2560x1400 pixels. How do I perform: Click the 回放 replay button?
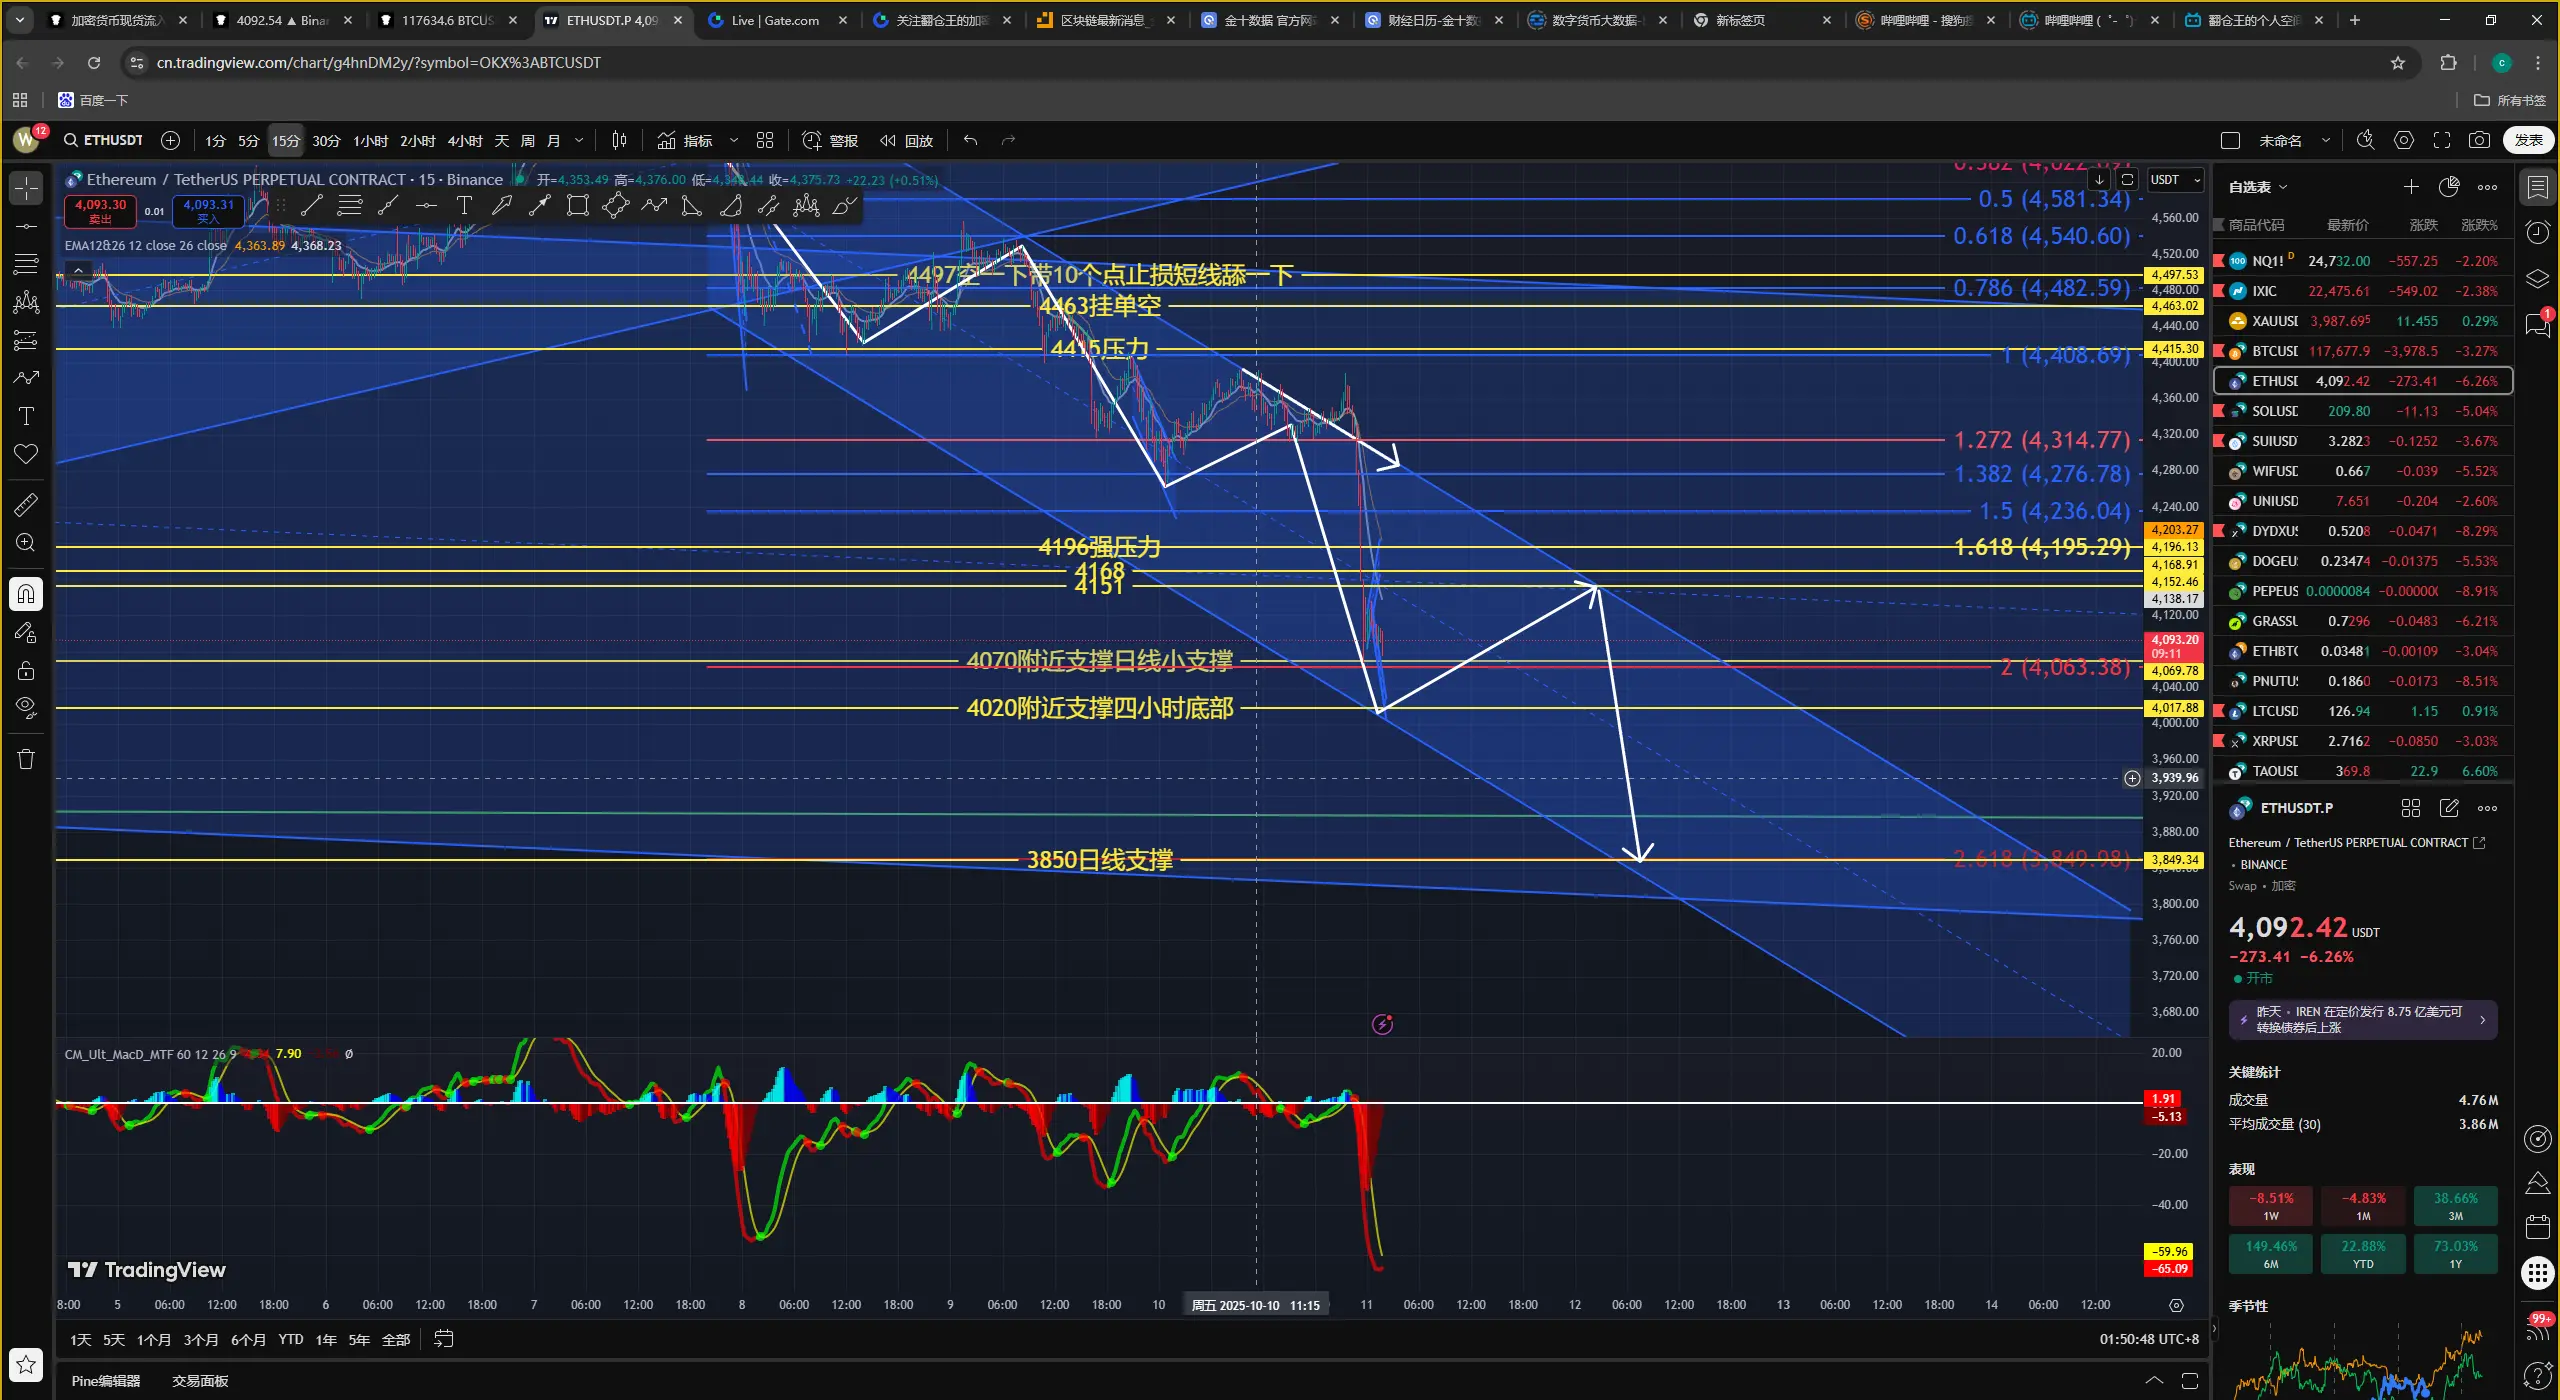point(906,141)
